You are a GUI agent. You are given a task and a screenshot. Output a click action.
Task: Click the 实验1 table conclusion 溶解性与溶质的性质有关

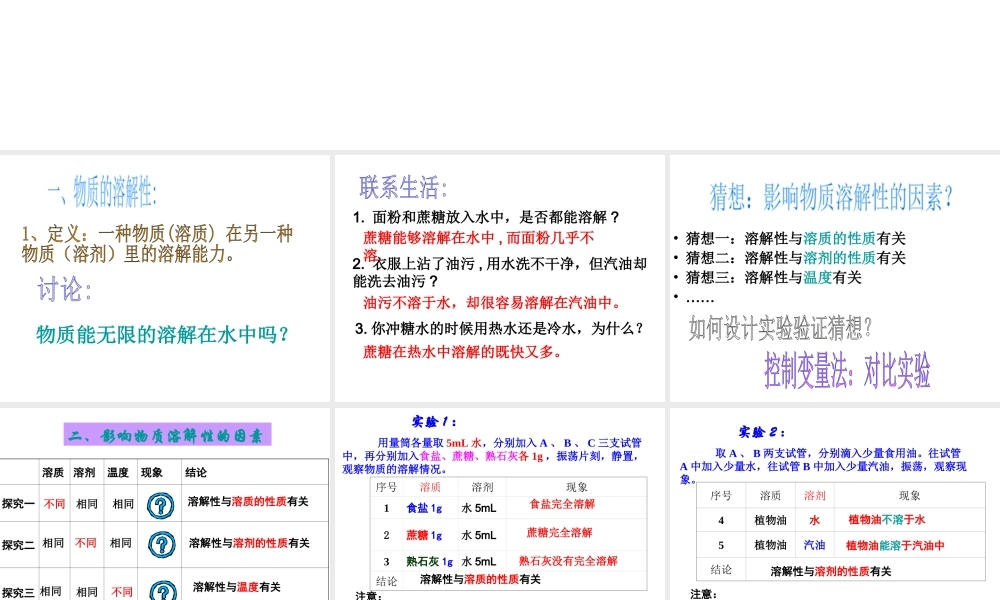pos(480,579)
